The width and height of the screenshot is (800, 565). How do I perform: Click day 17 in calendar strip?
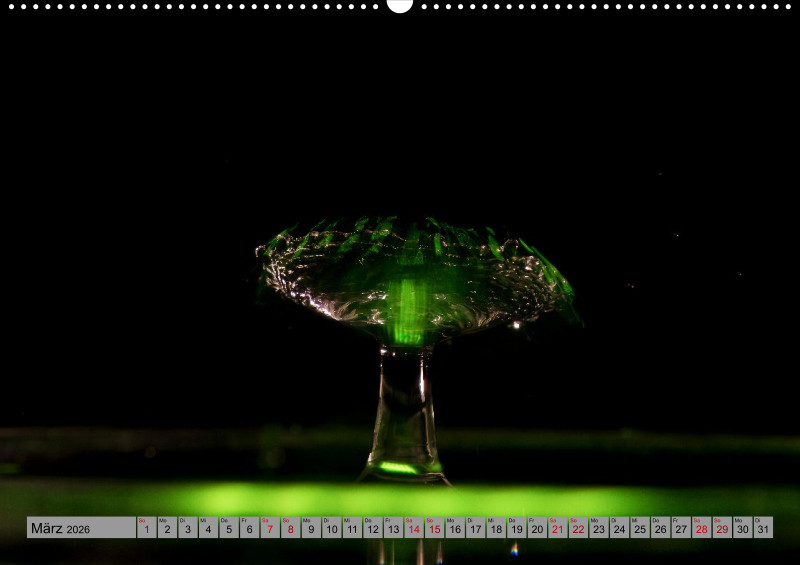[x=476, y=528]
